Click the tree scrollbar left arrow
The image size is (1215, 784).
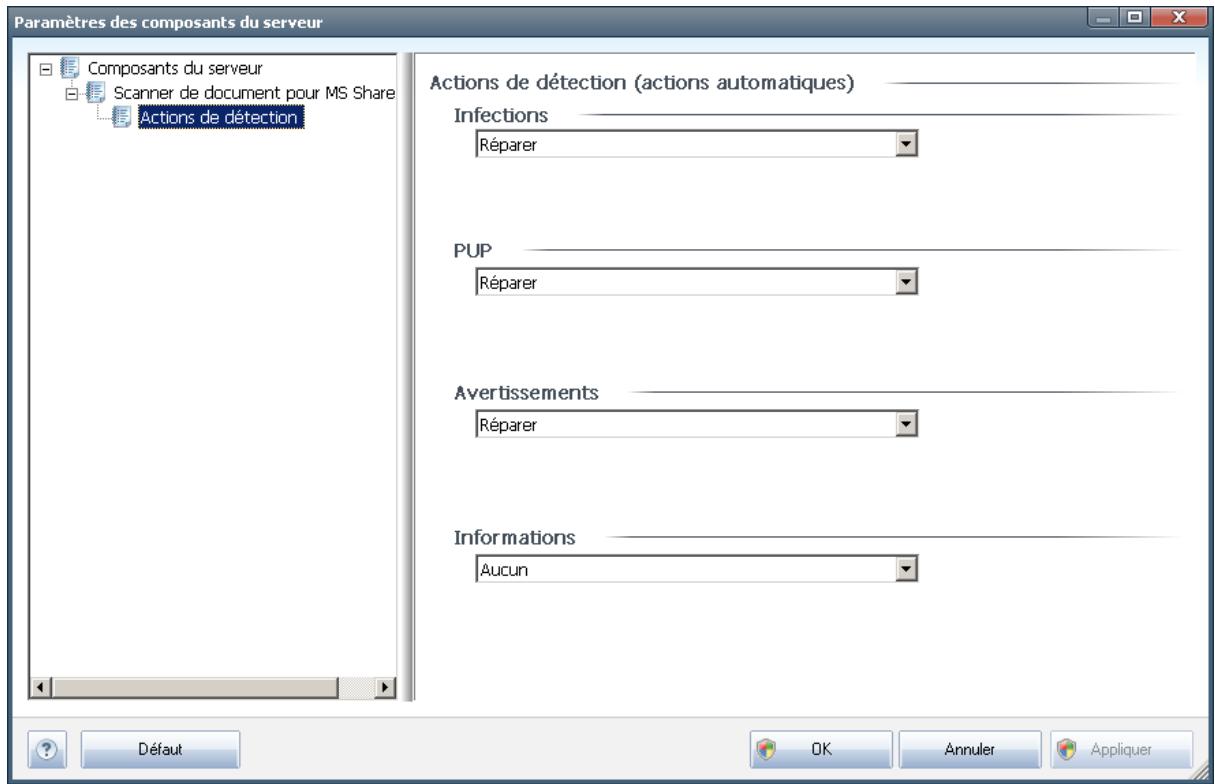coord(42,689)
